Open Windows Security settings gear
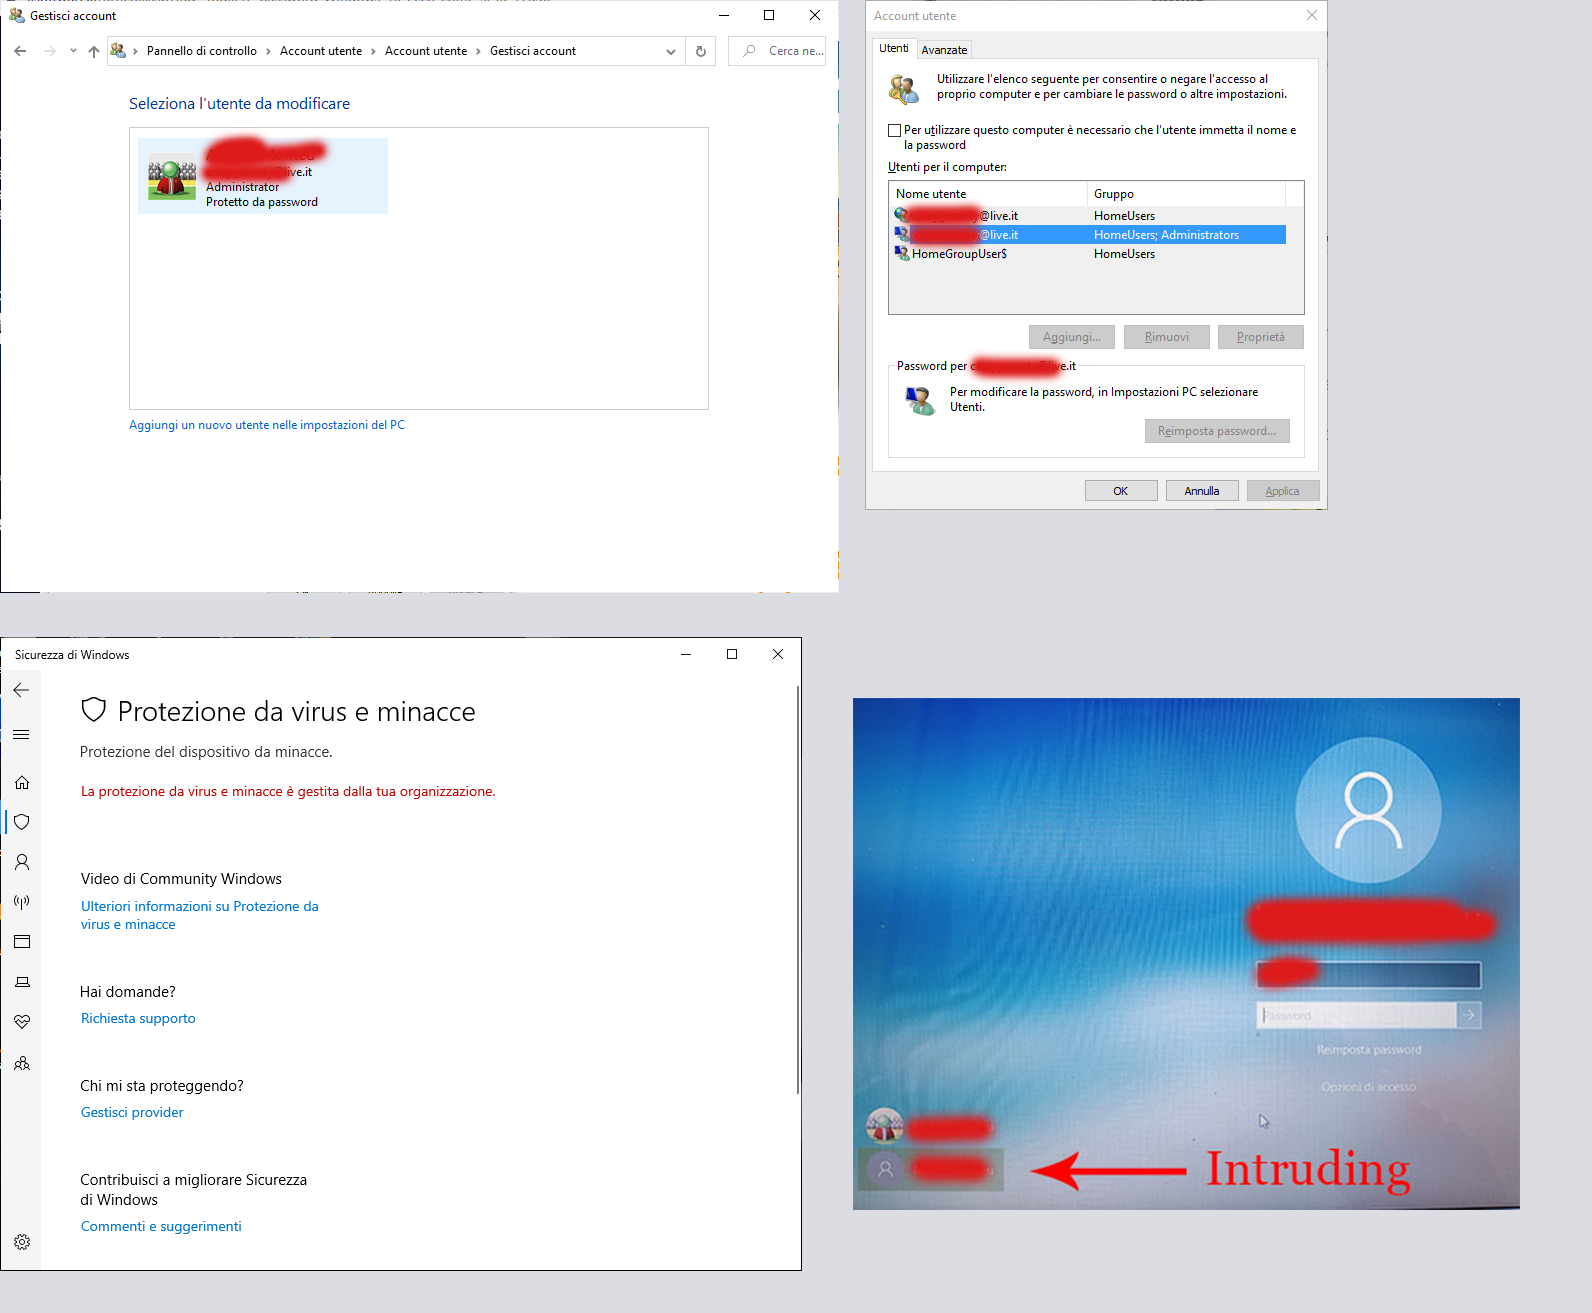Viewport: 1592px width, 1313px height. click(x=22, y=1242)
